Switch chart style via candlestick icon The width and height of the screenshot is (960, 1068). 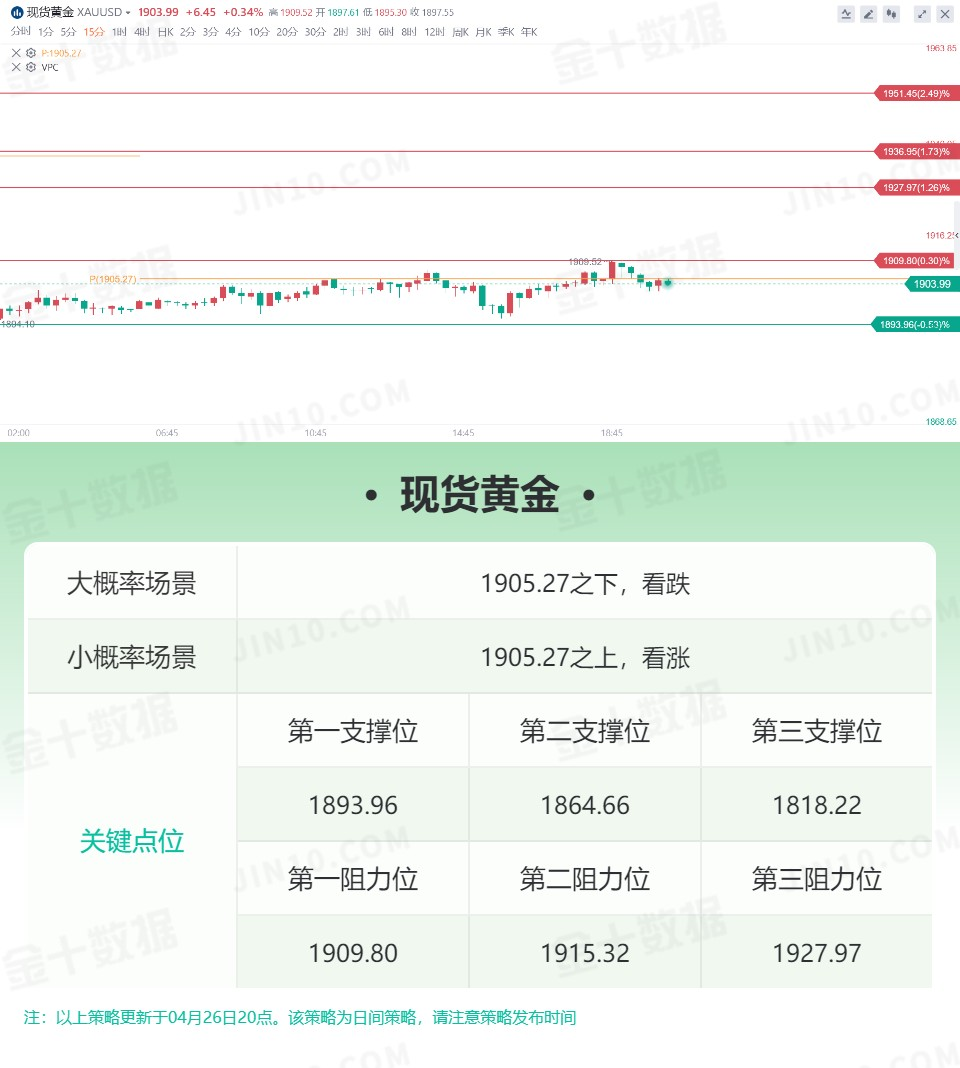coord(891,14)
